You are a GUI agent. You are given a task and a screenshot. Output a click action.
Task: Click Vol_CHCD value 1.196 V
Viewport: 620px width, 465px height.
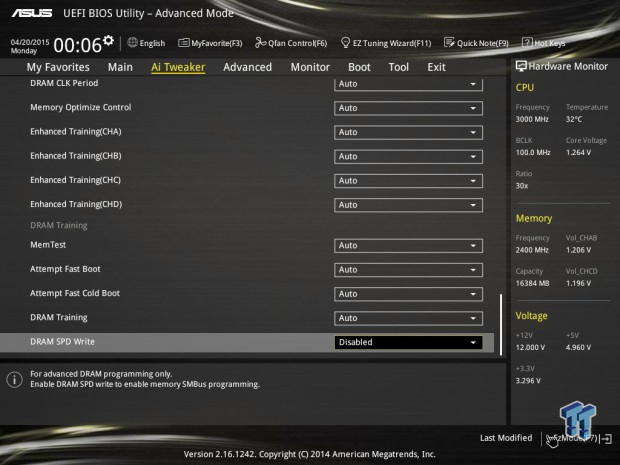tap(578, 283)
